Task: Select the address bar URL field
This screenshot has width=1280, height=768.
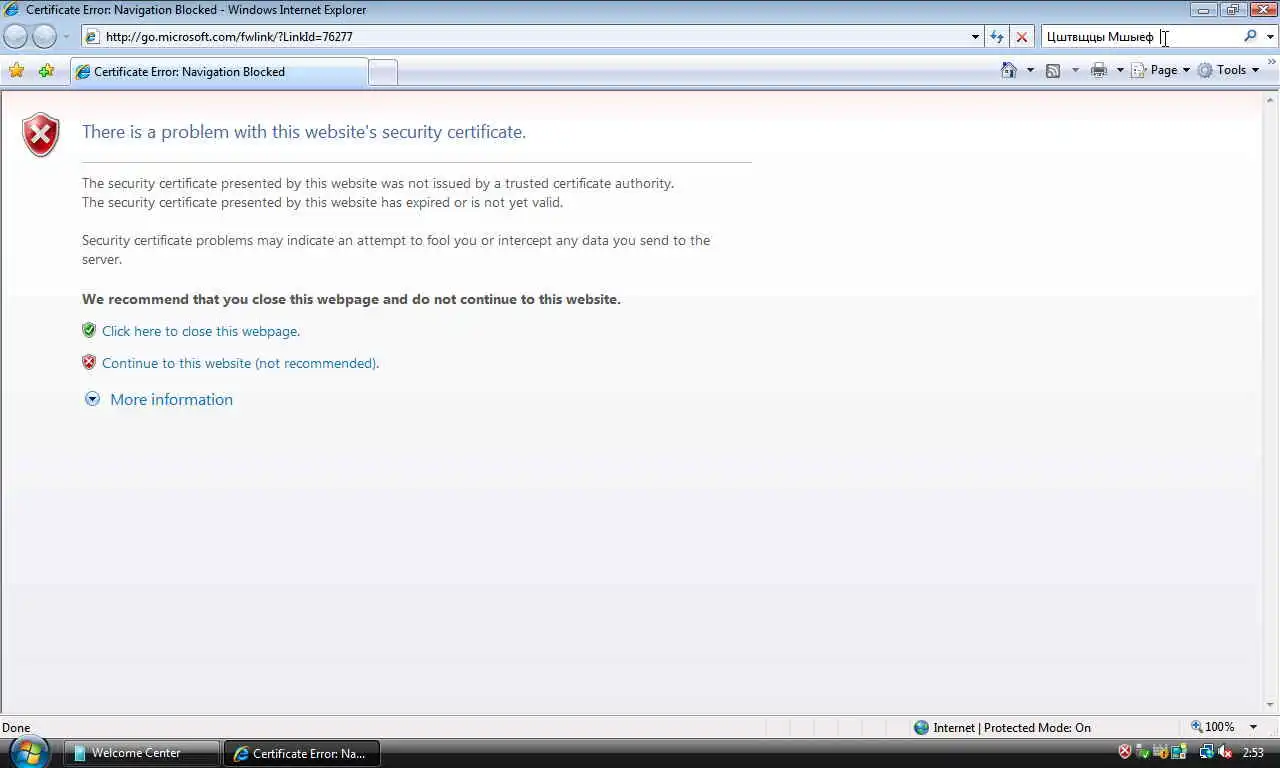Action: click(525, 37)
